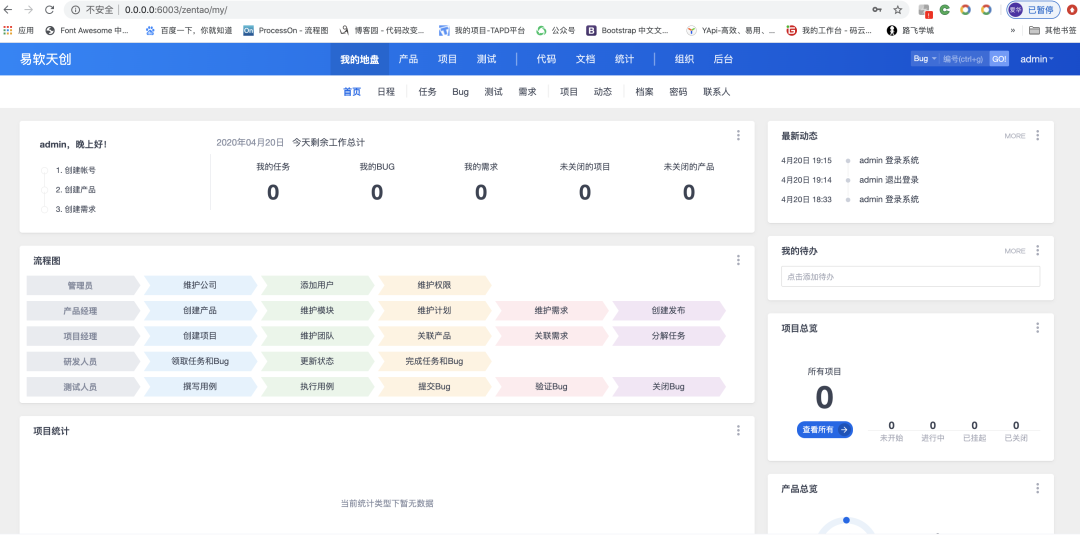Click the 分解任务 flowchart step
Image resolution: width=1080 pixels, height=535 pixels.
668,336
